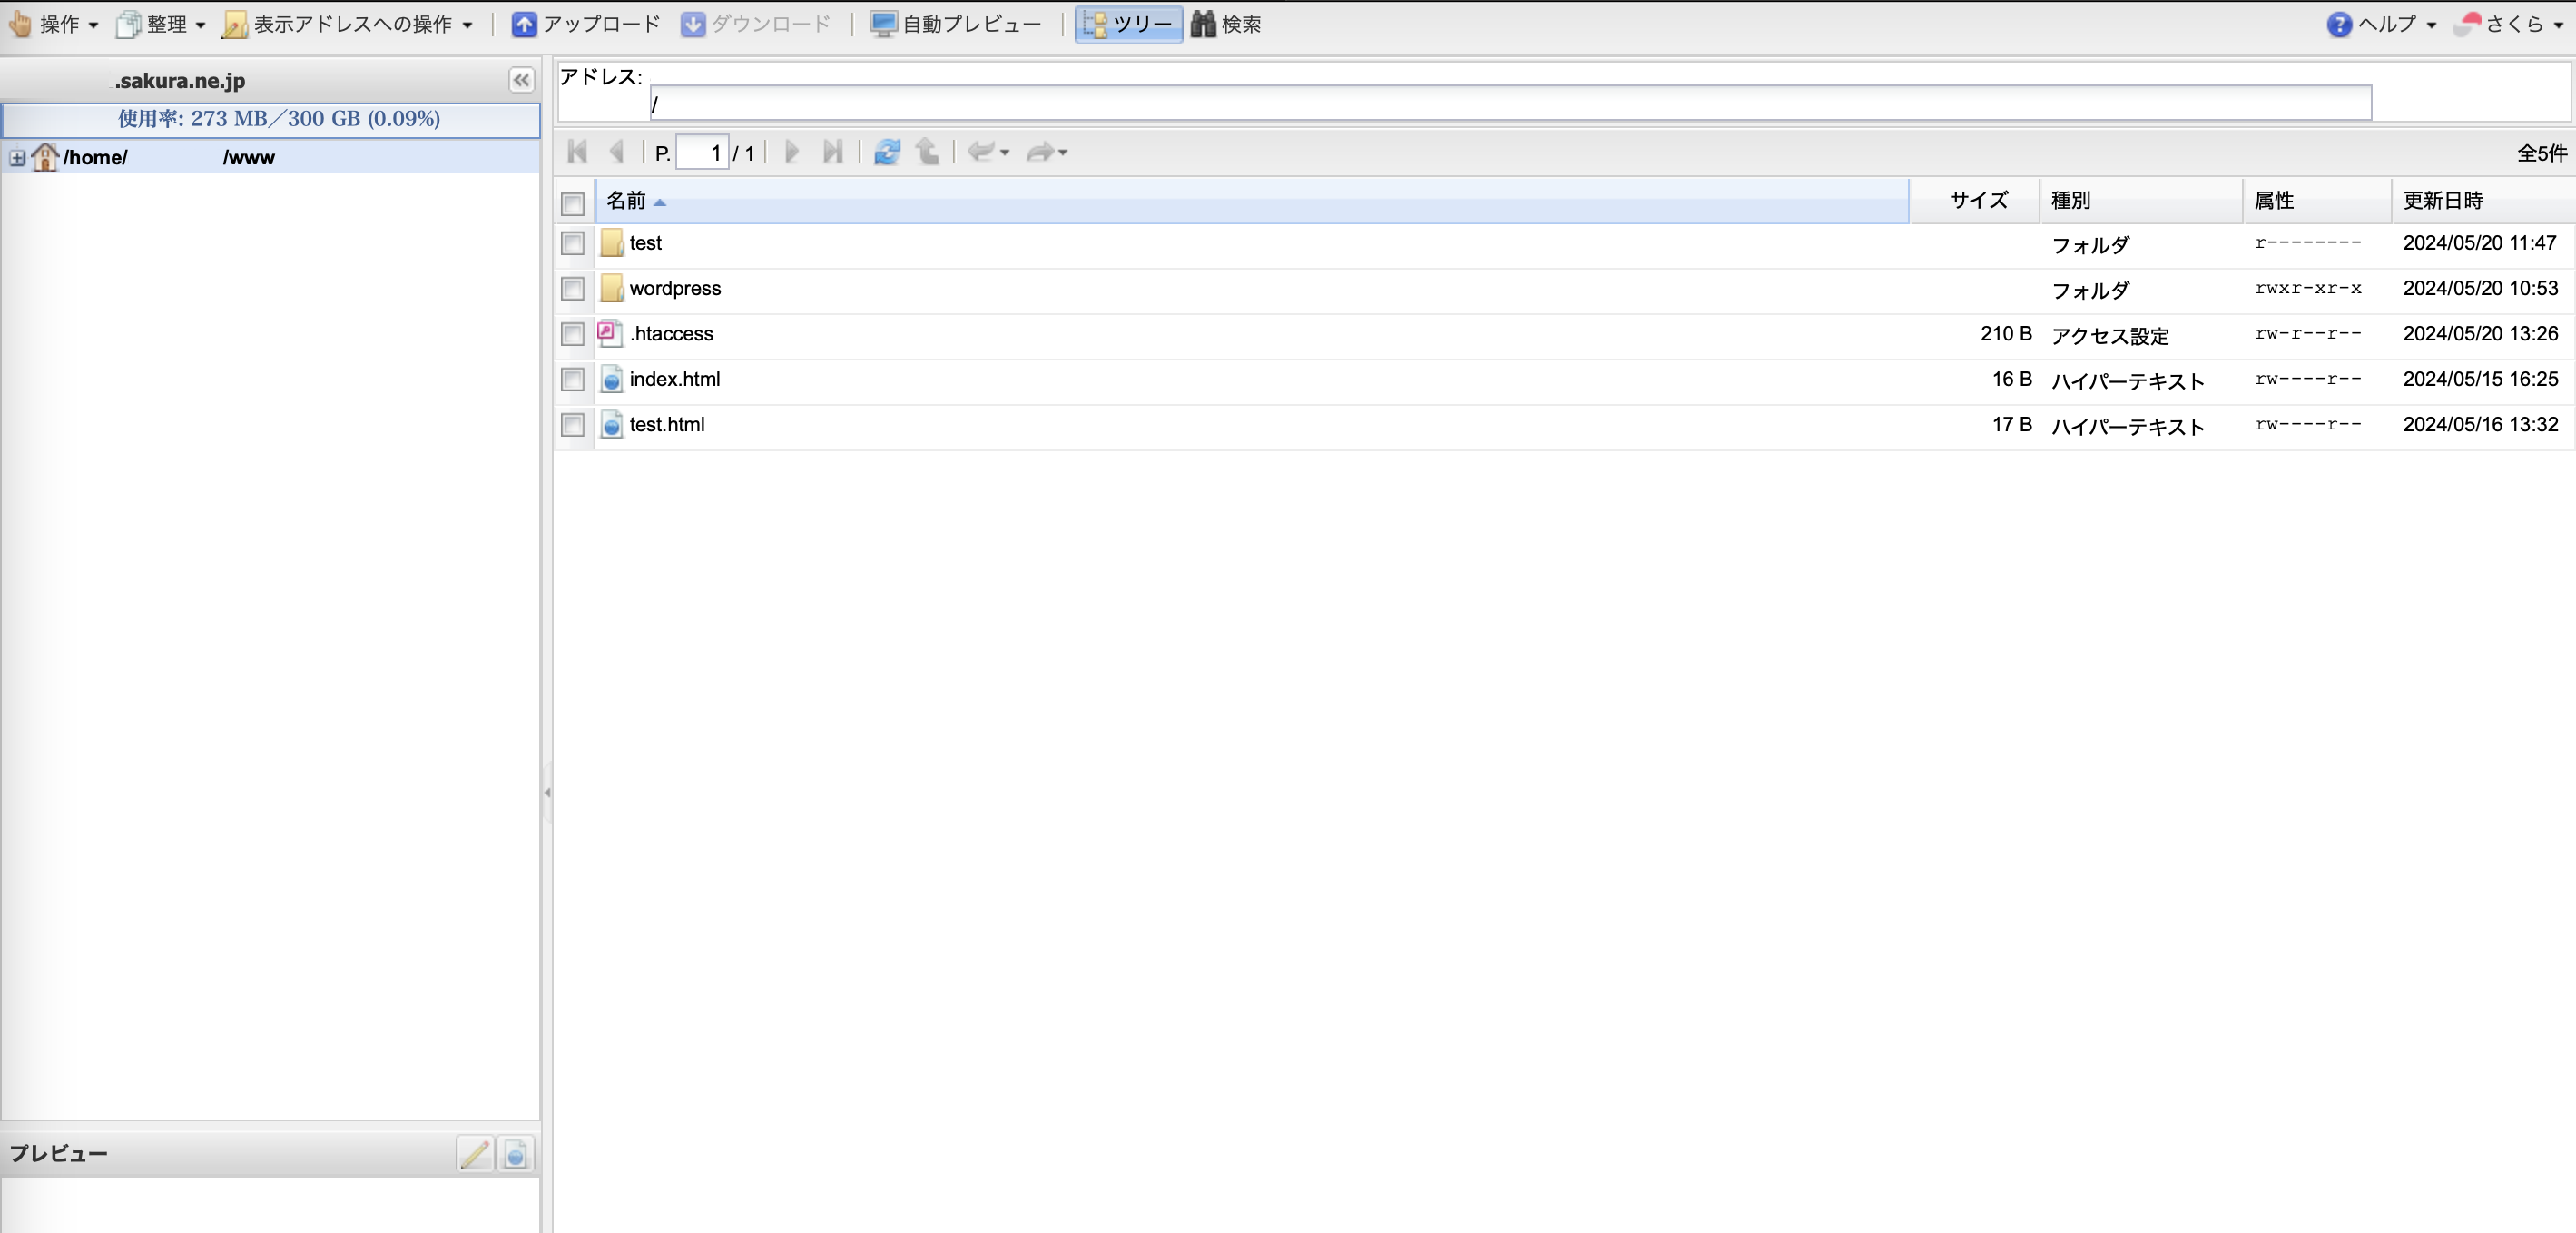Click the browser preview icon in プレビュー
Screen dimensions: 2576x1233
point(516,1153)
